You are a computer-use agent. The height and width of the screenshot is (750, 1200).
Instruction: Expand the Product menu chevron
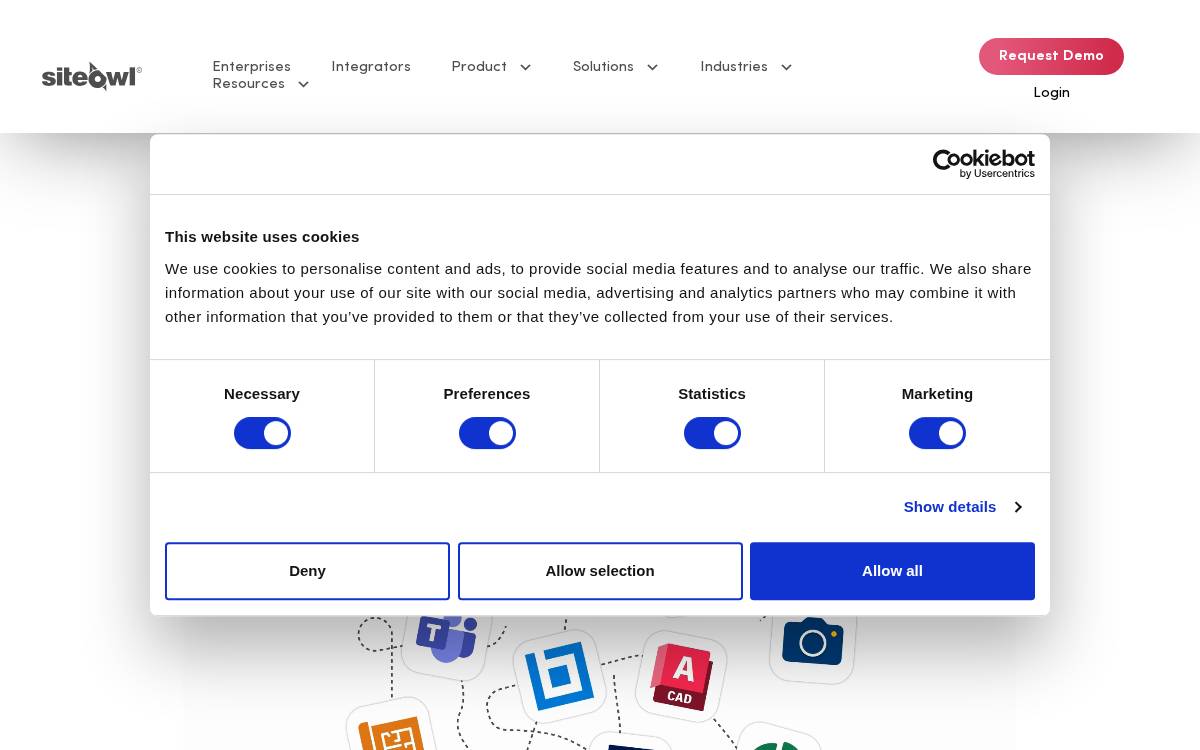click(525, 67)
